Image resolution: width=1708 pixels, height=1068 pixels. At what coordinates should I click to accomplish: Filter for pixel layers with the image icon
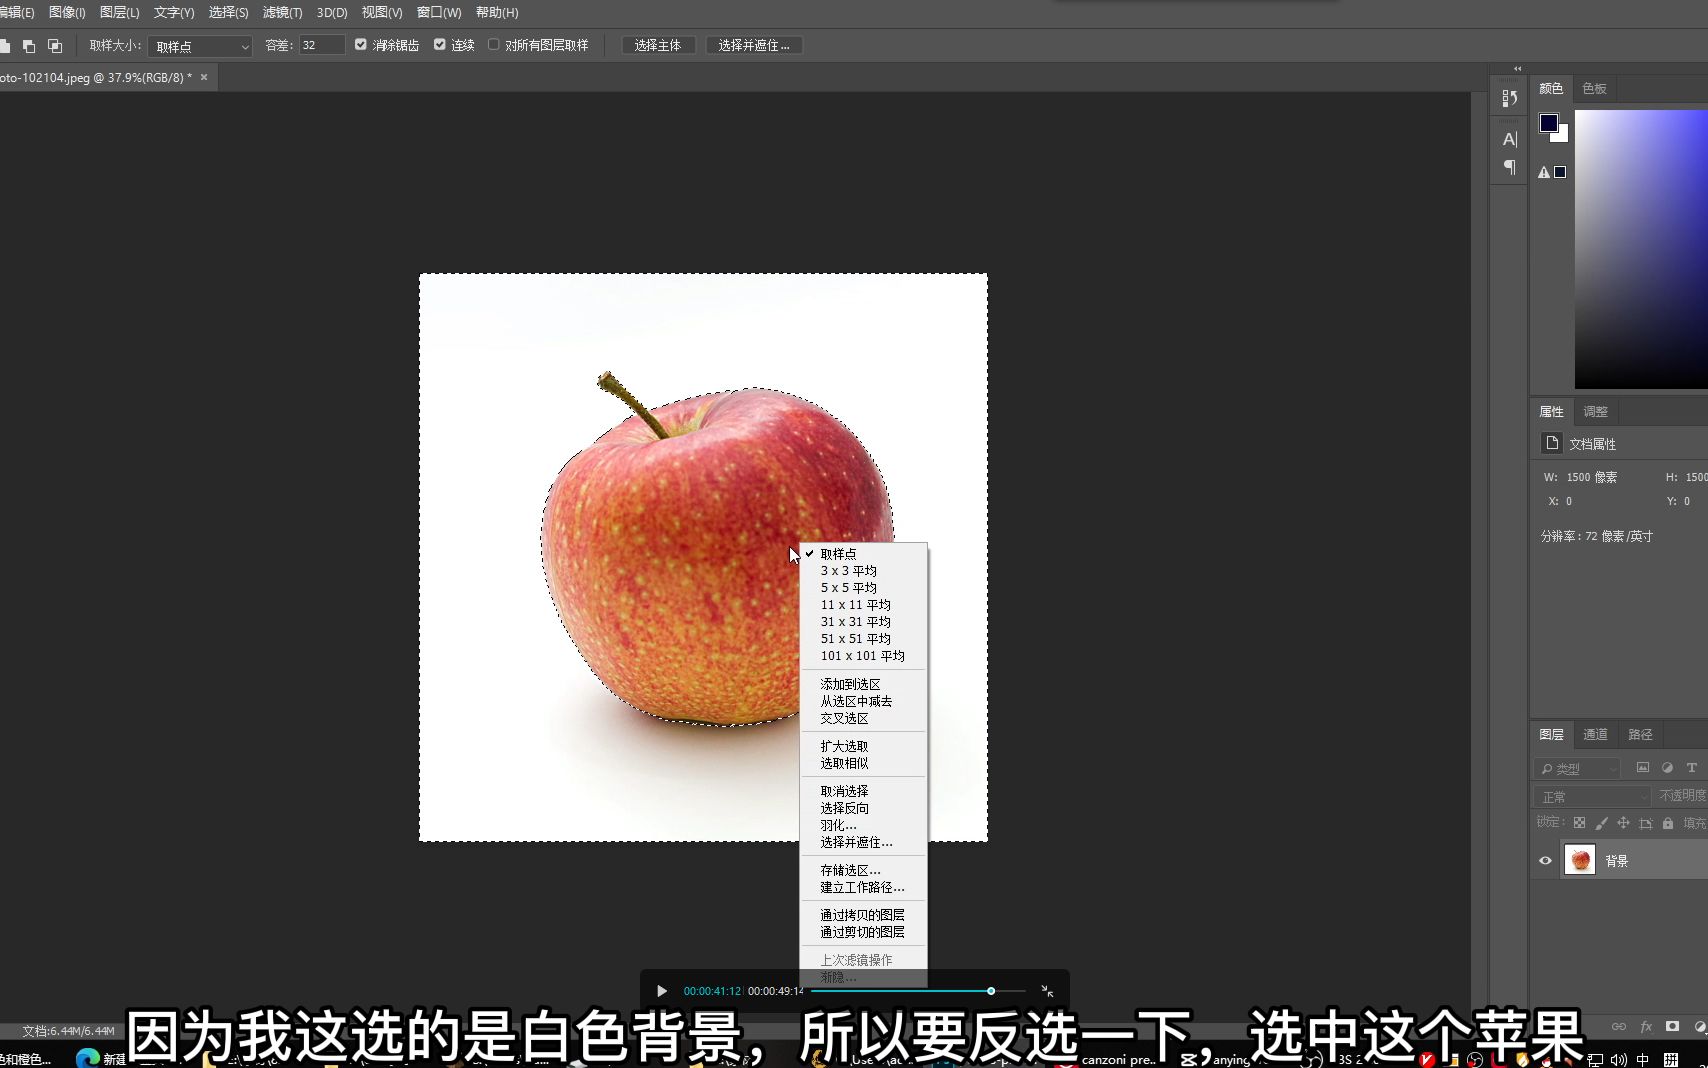[1643, 768]
